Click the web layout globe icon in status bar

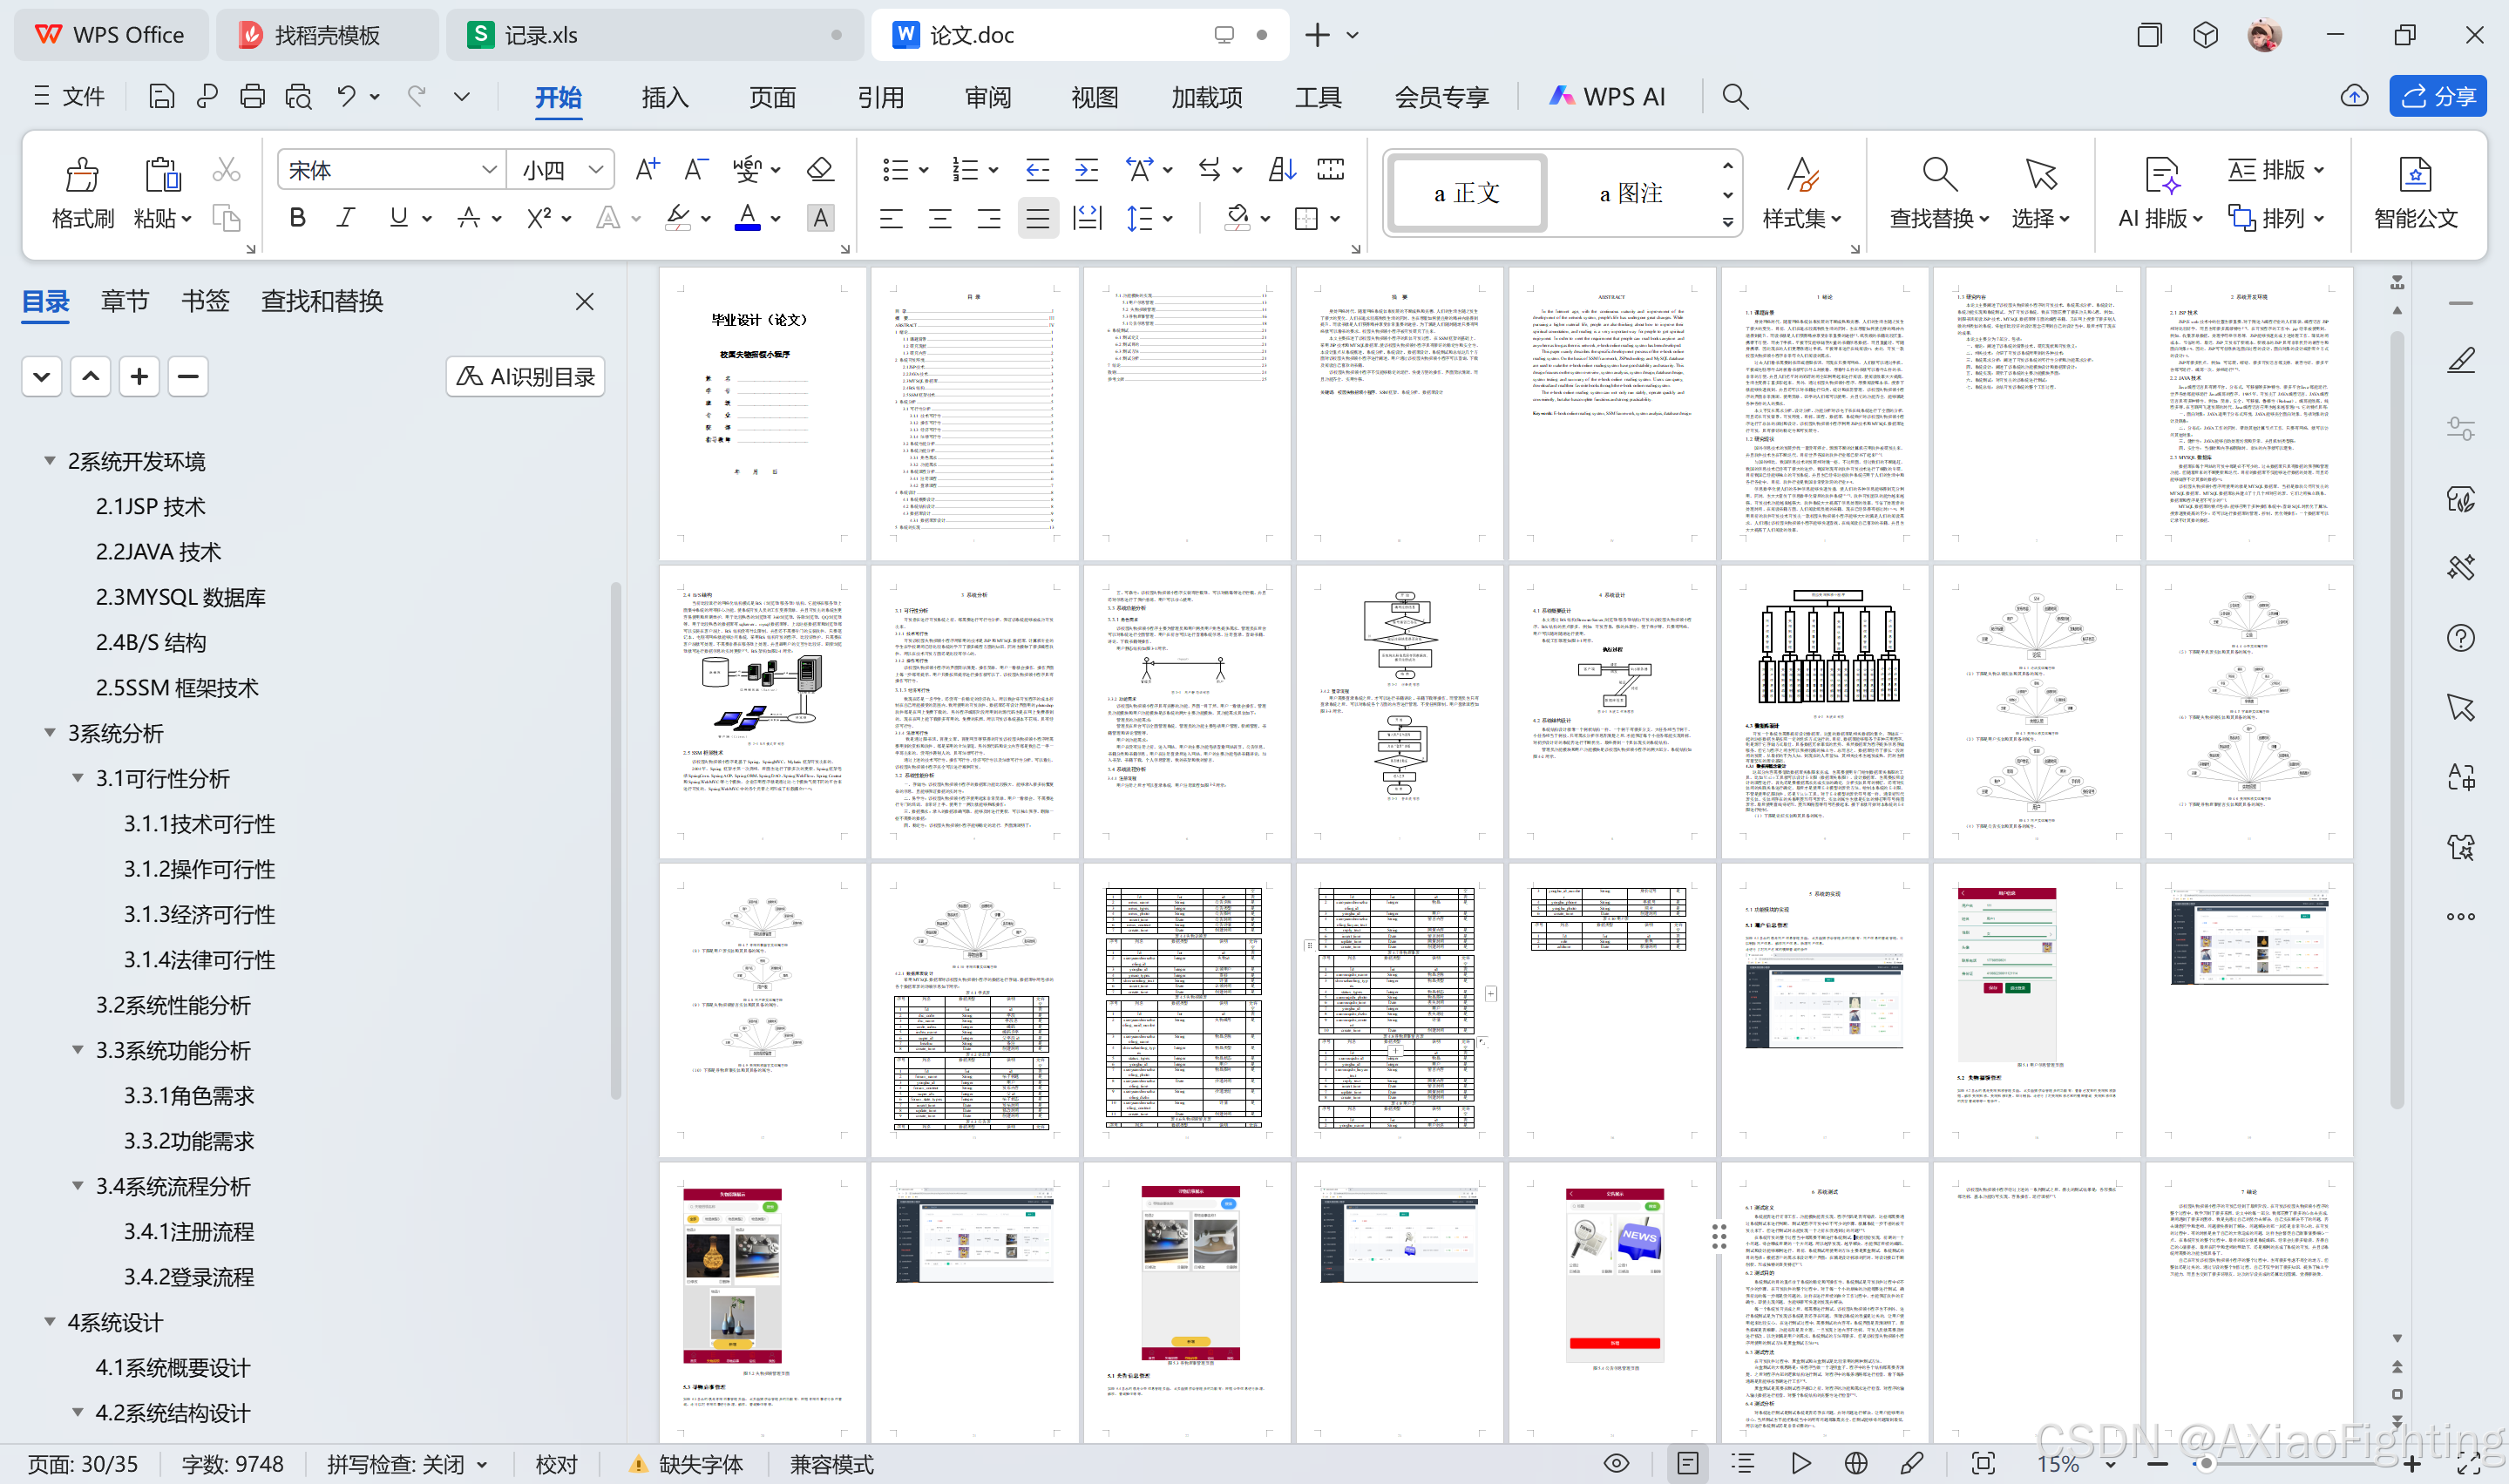point(1856,1464)
